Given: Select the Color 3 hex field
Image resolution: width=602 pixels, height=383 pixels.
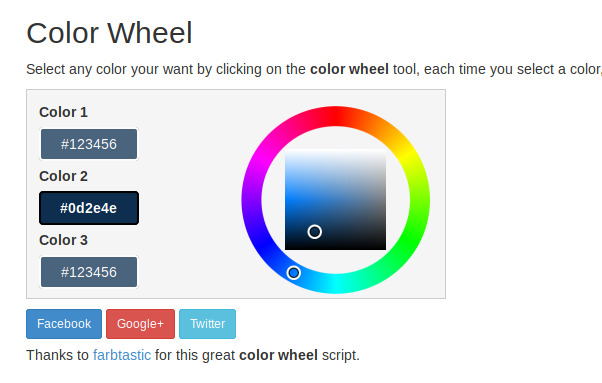Looking at the screenshot, I should 89,272.
